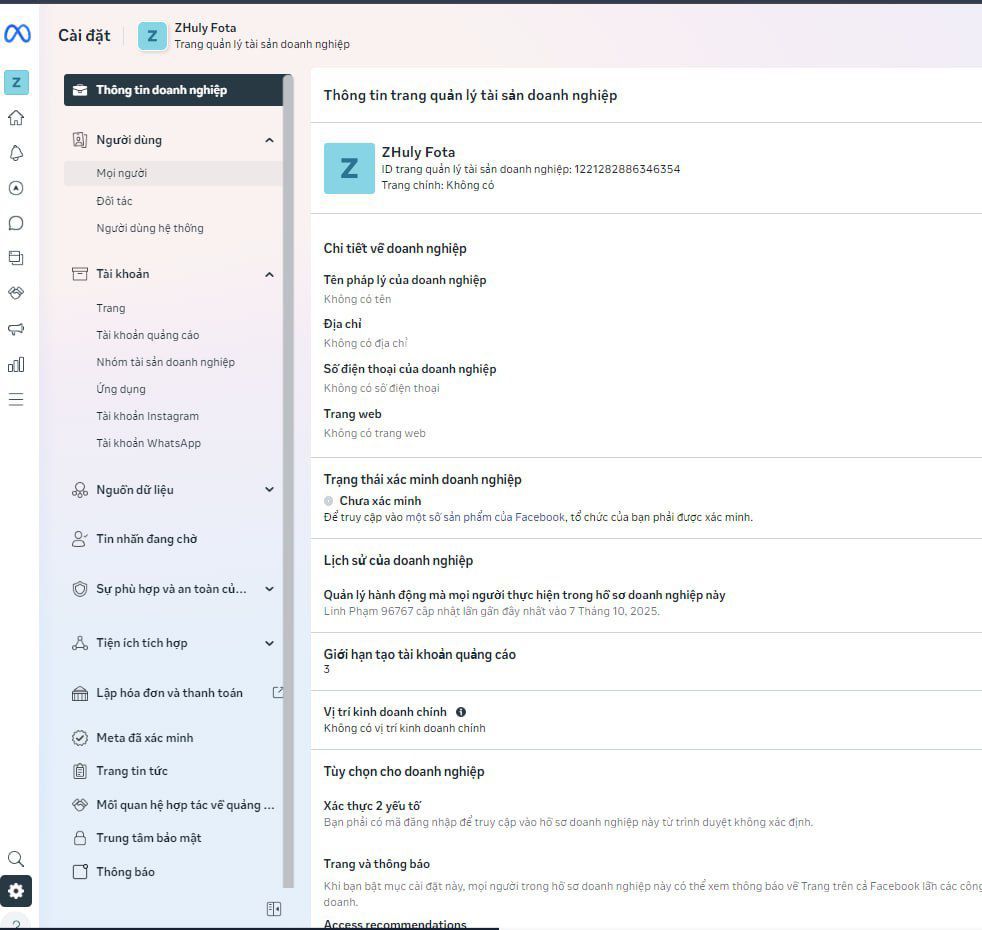Open the Z business account avatar in left rail
Screen dimensions: 982x930
(16, 83)
